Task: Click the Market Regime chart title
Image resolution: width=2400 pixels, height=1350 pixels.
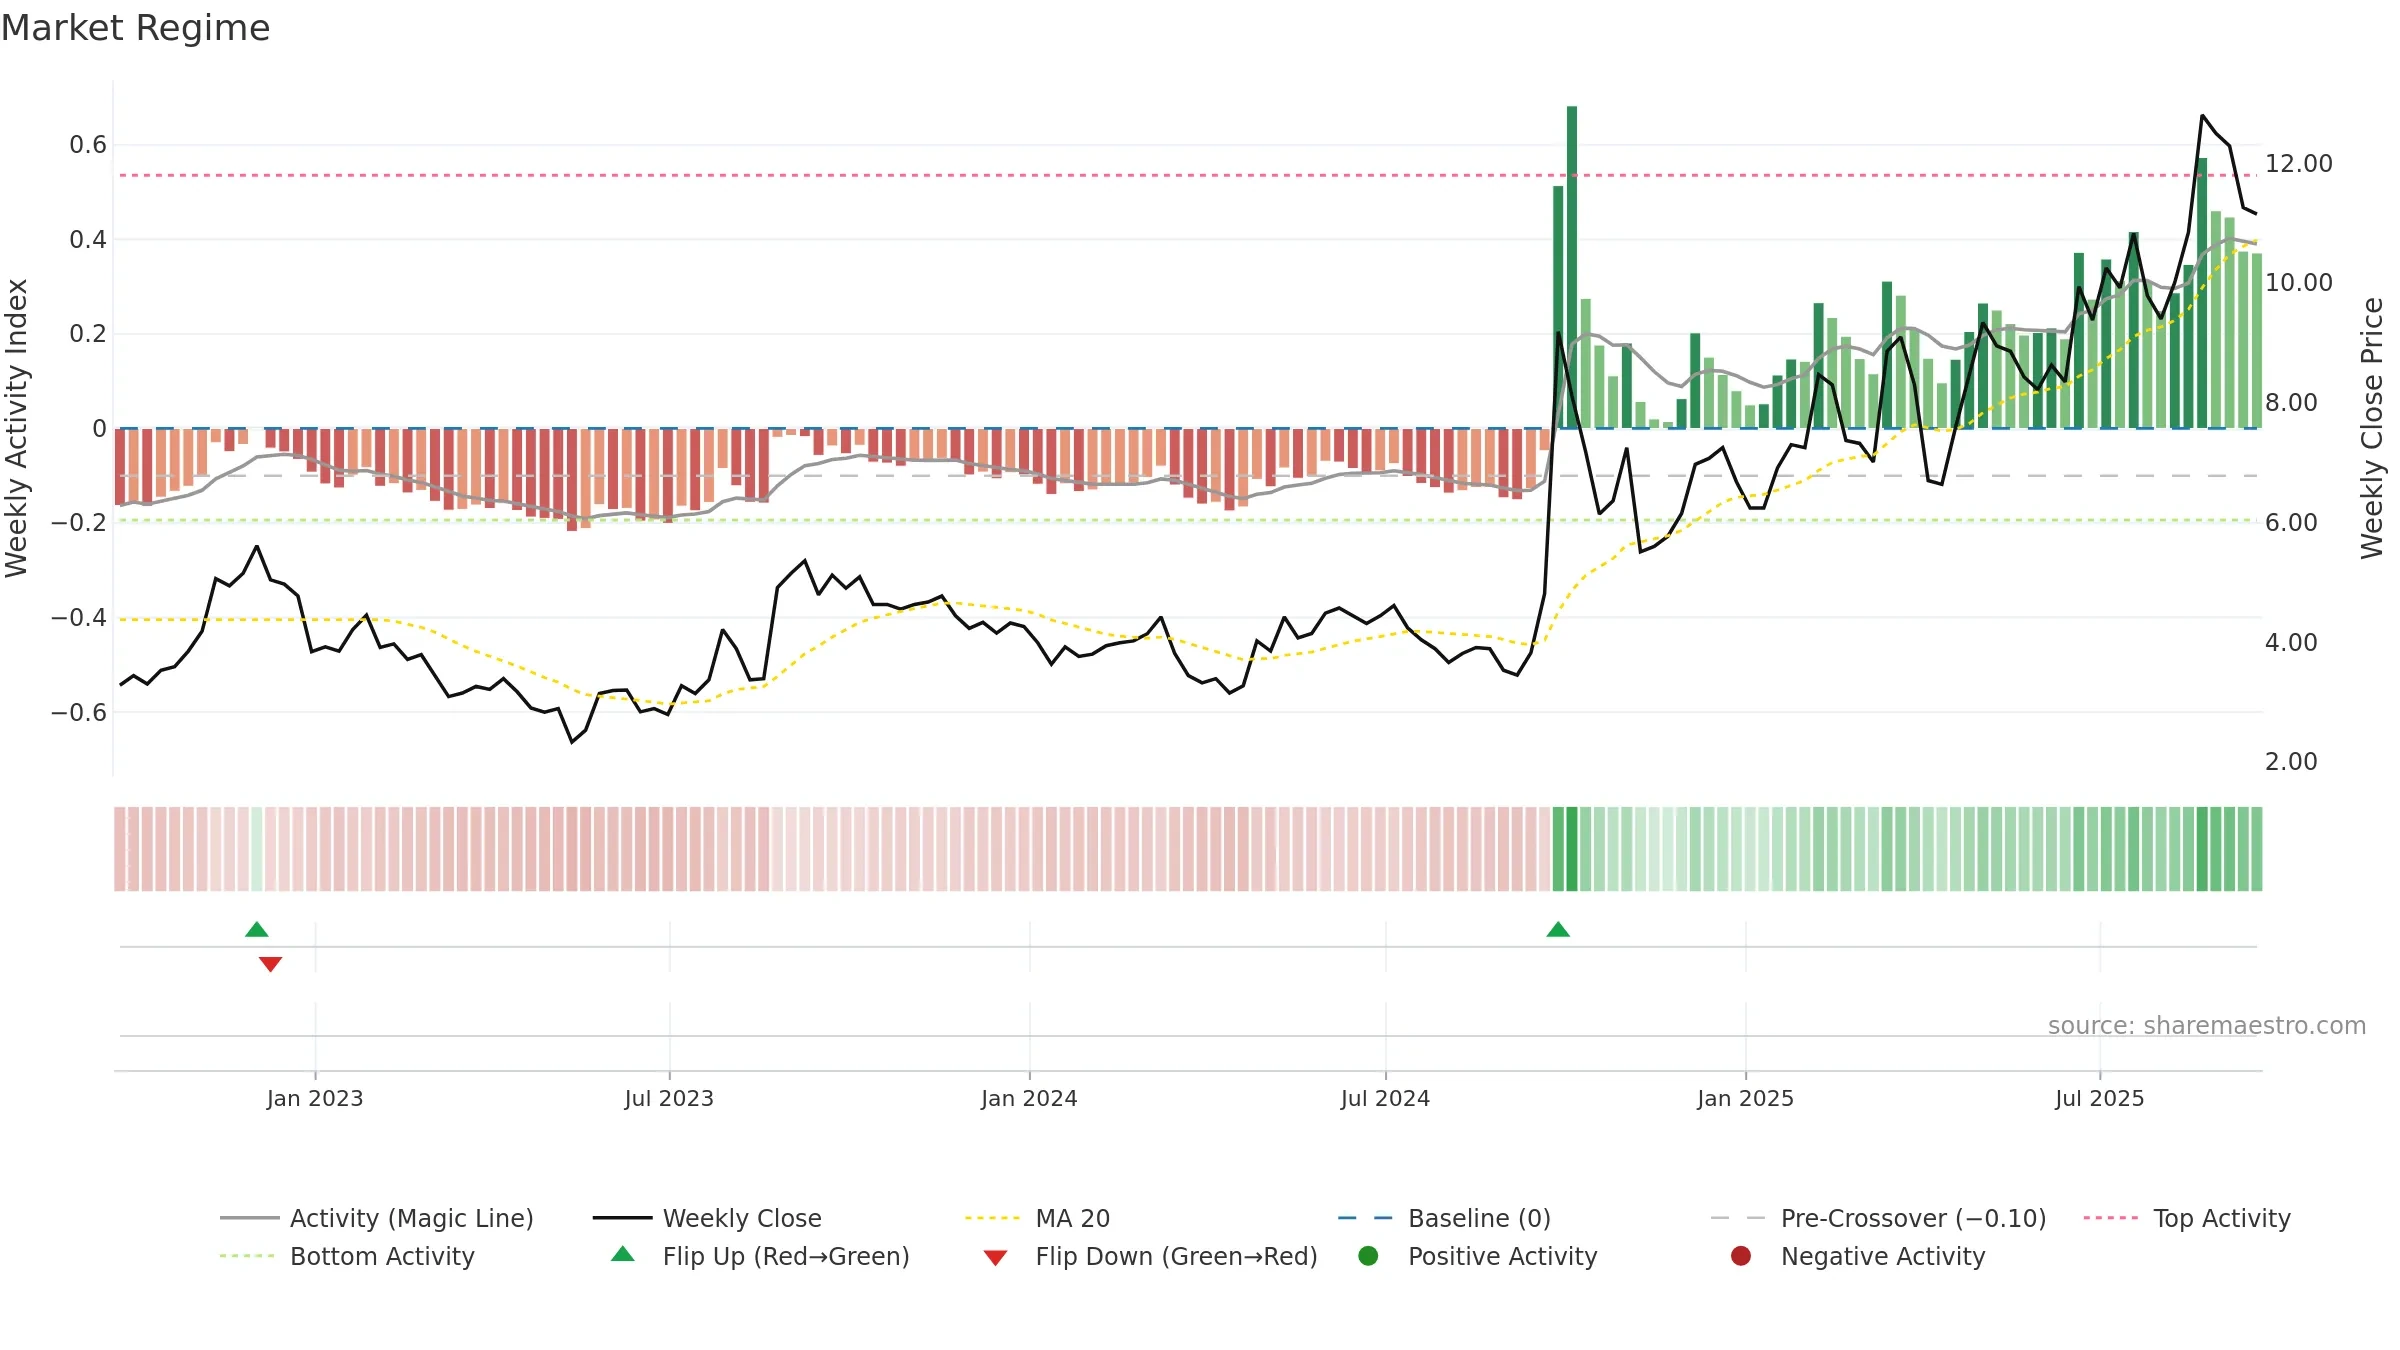Action: (135, 28)
